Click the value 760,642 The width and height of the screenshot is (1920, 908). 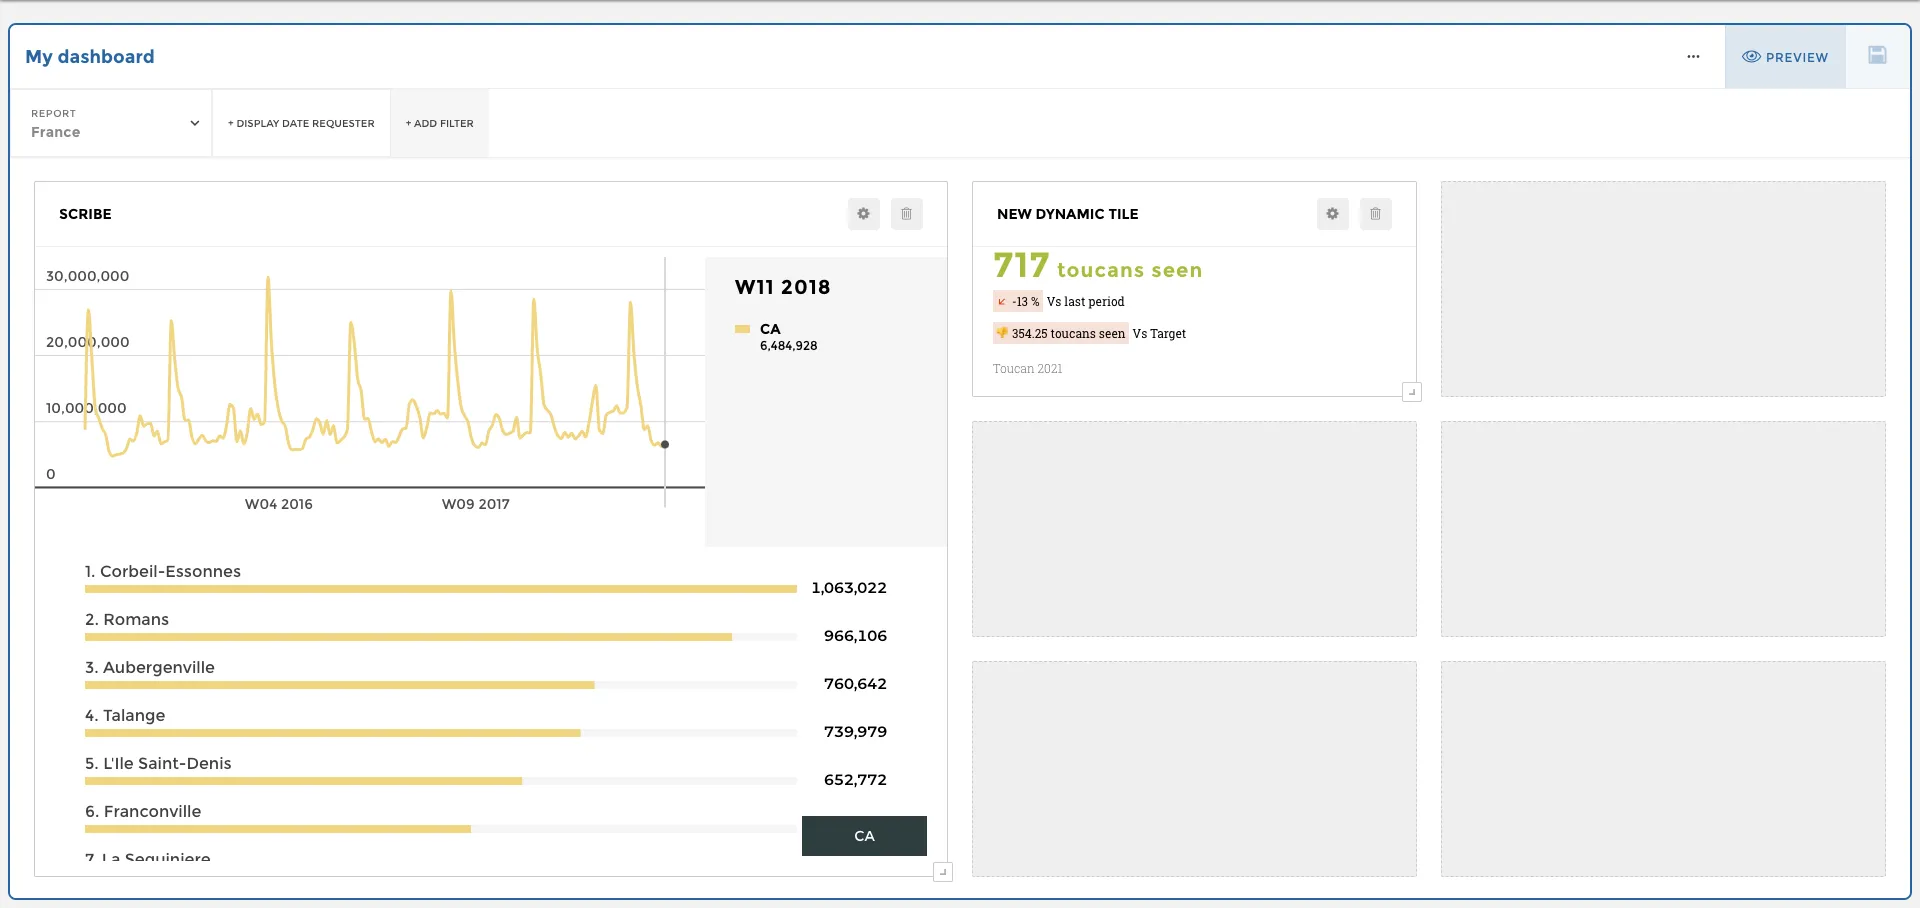coord(855,684)
